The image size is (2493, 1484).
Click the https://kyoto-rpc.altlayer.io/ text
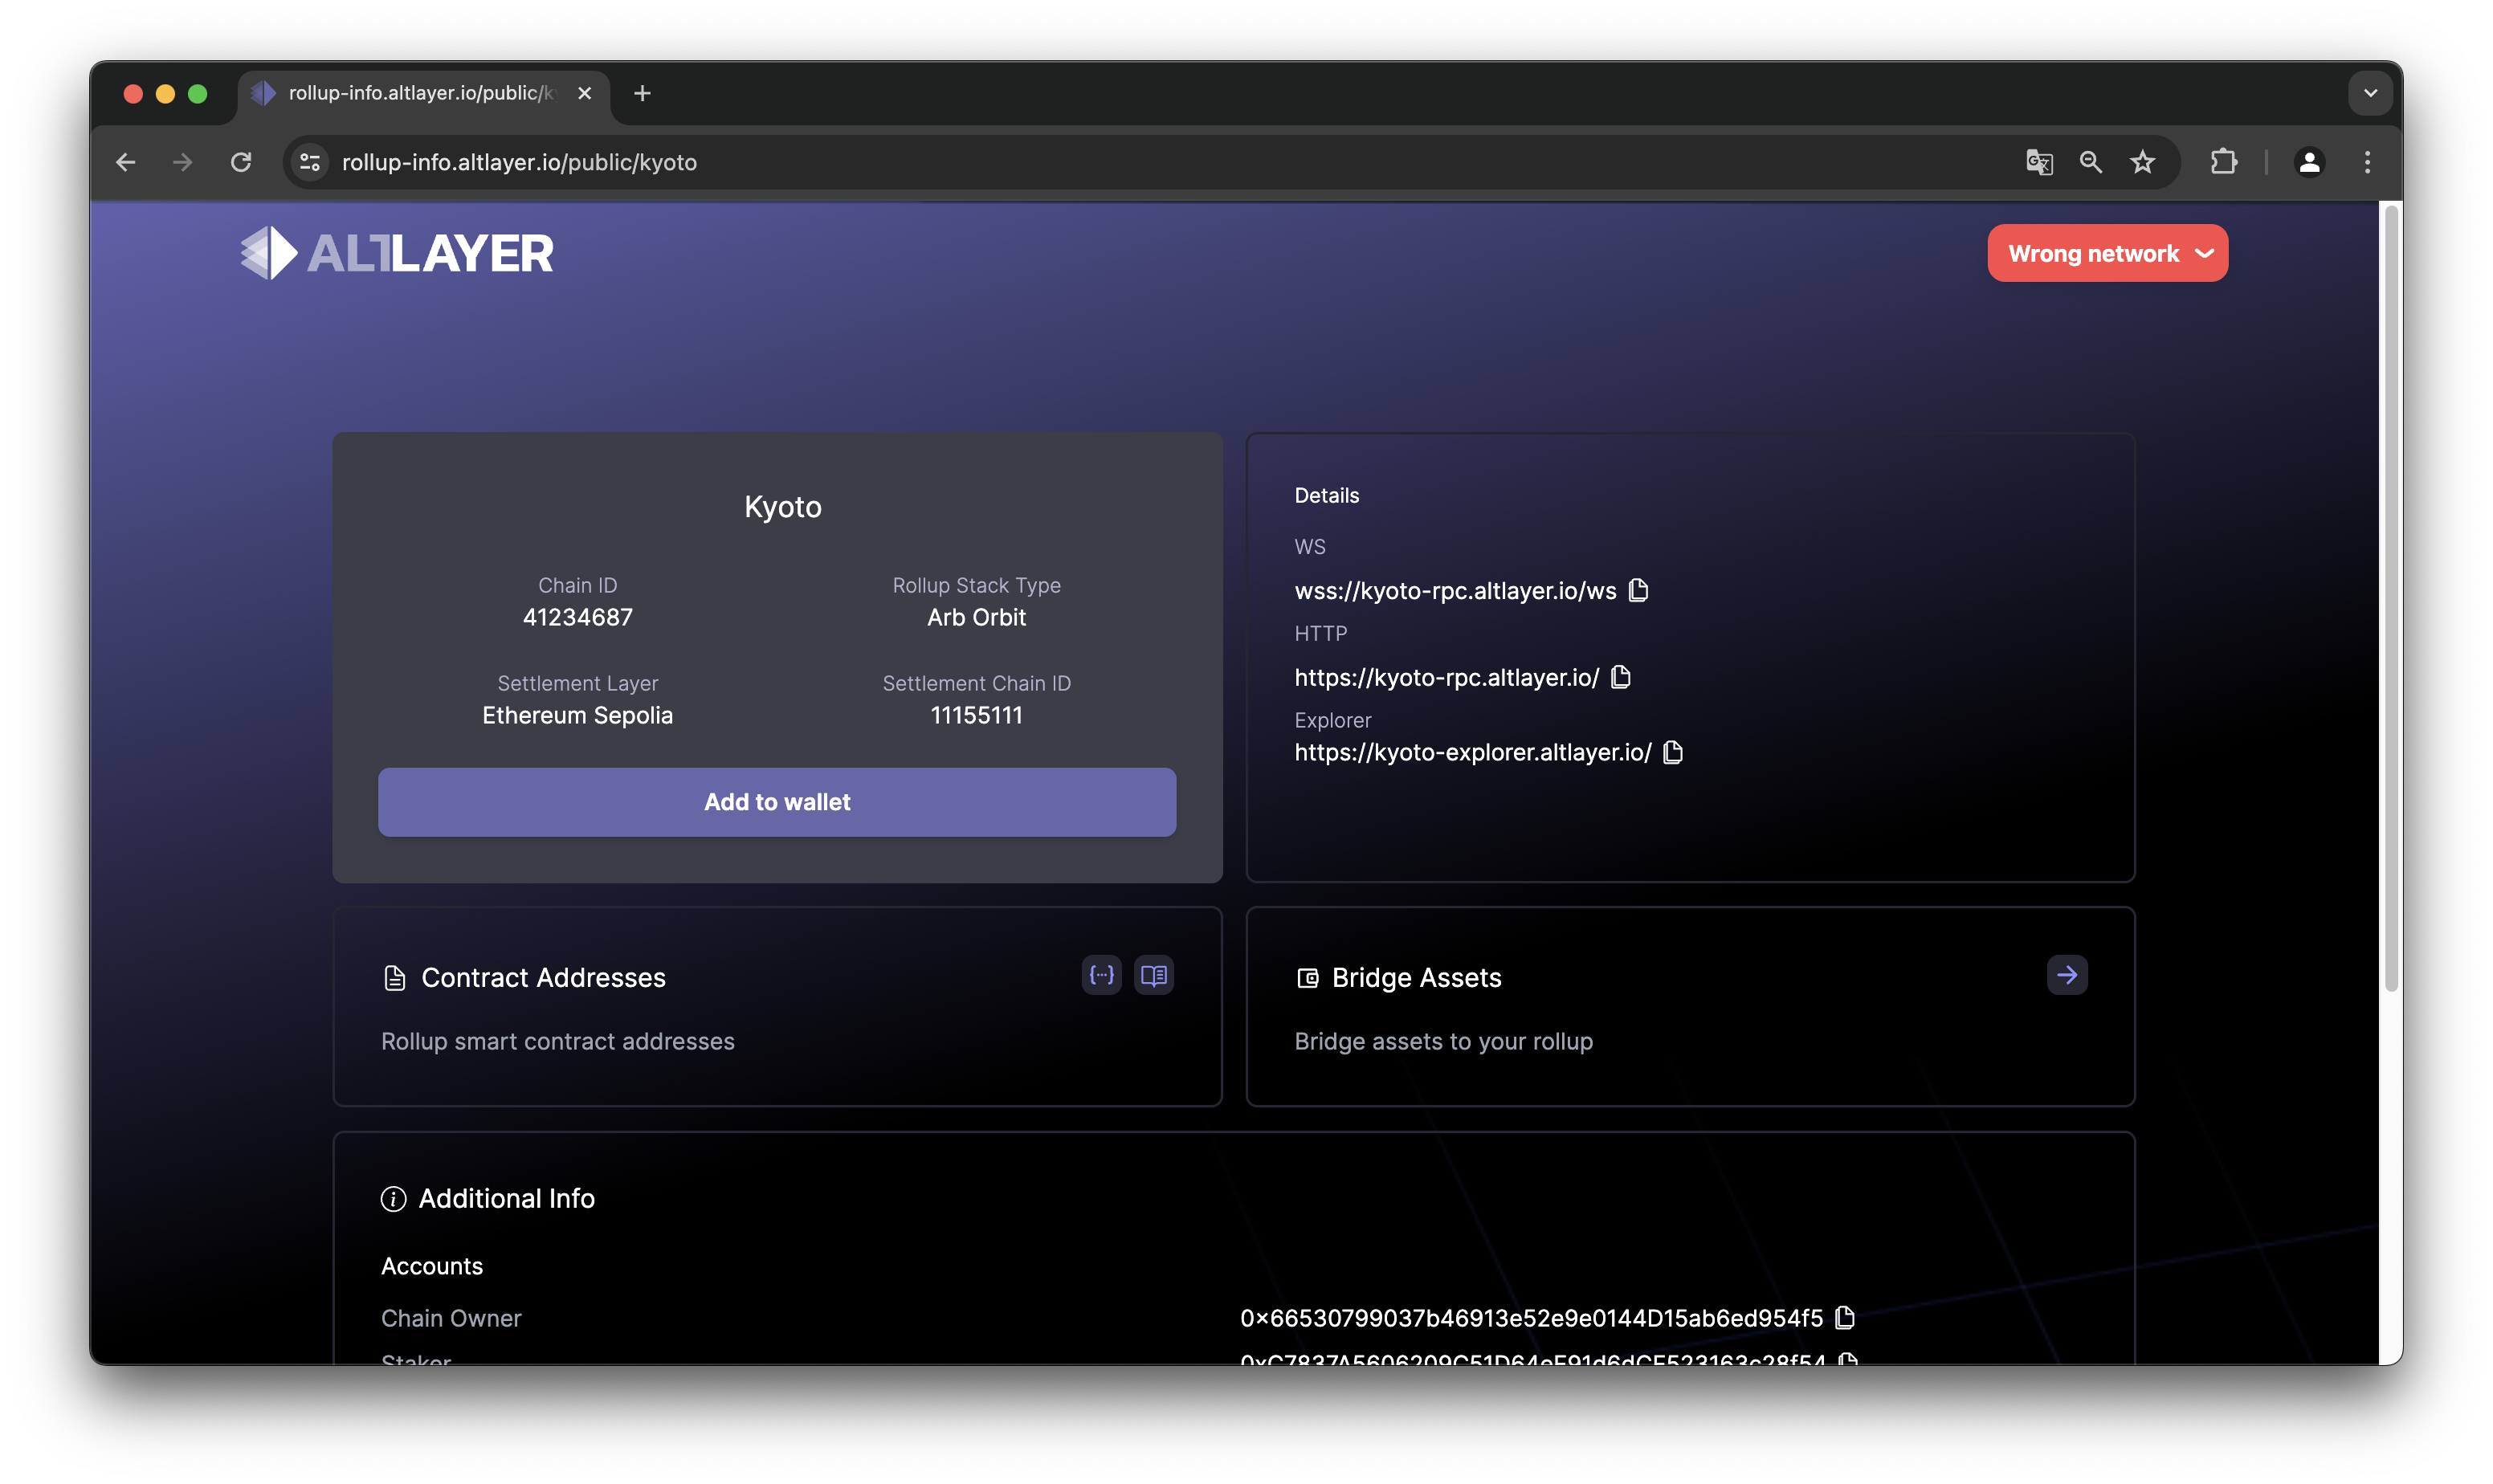(x=1447, y=678)
